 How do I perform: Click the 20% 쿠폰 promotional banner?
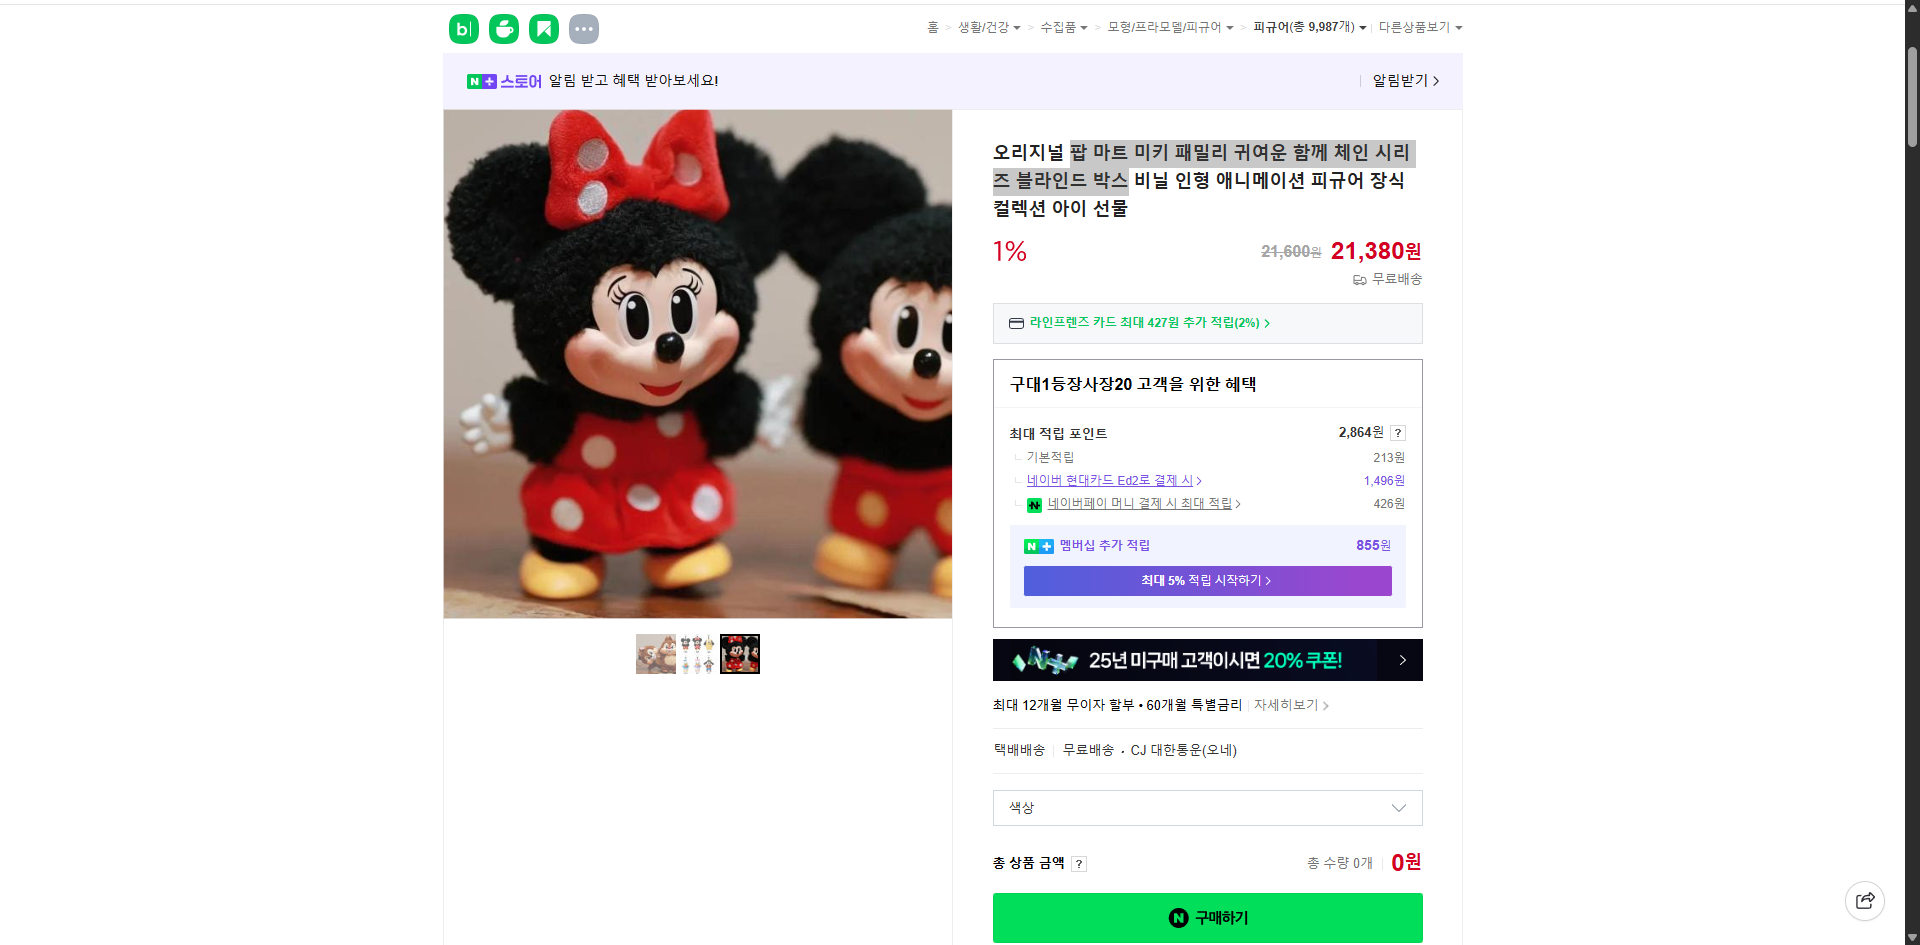tap(1206, 660)
